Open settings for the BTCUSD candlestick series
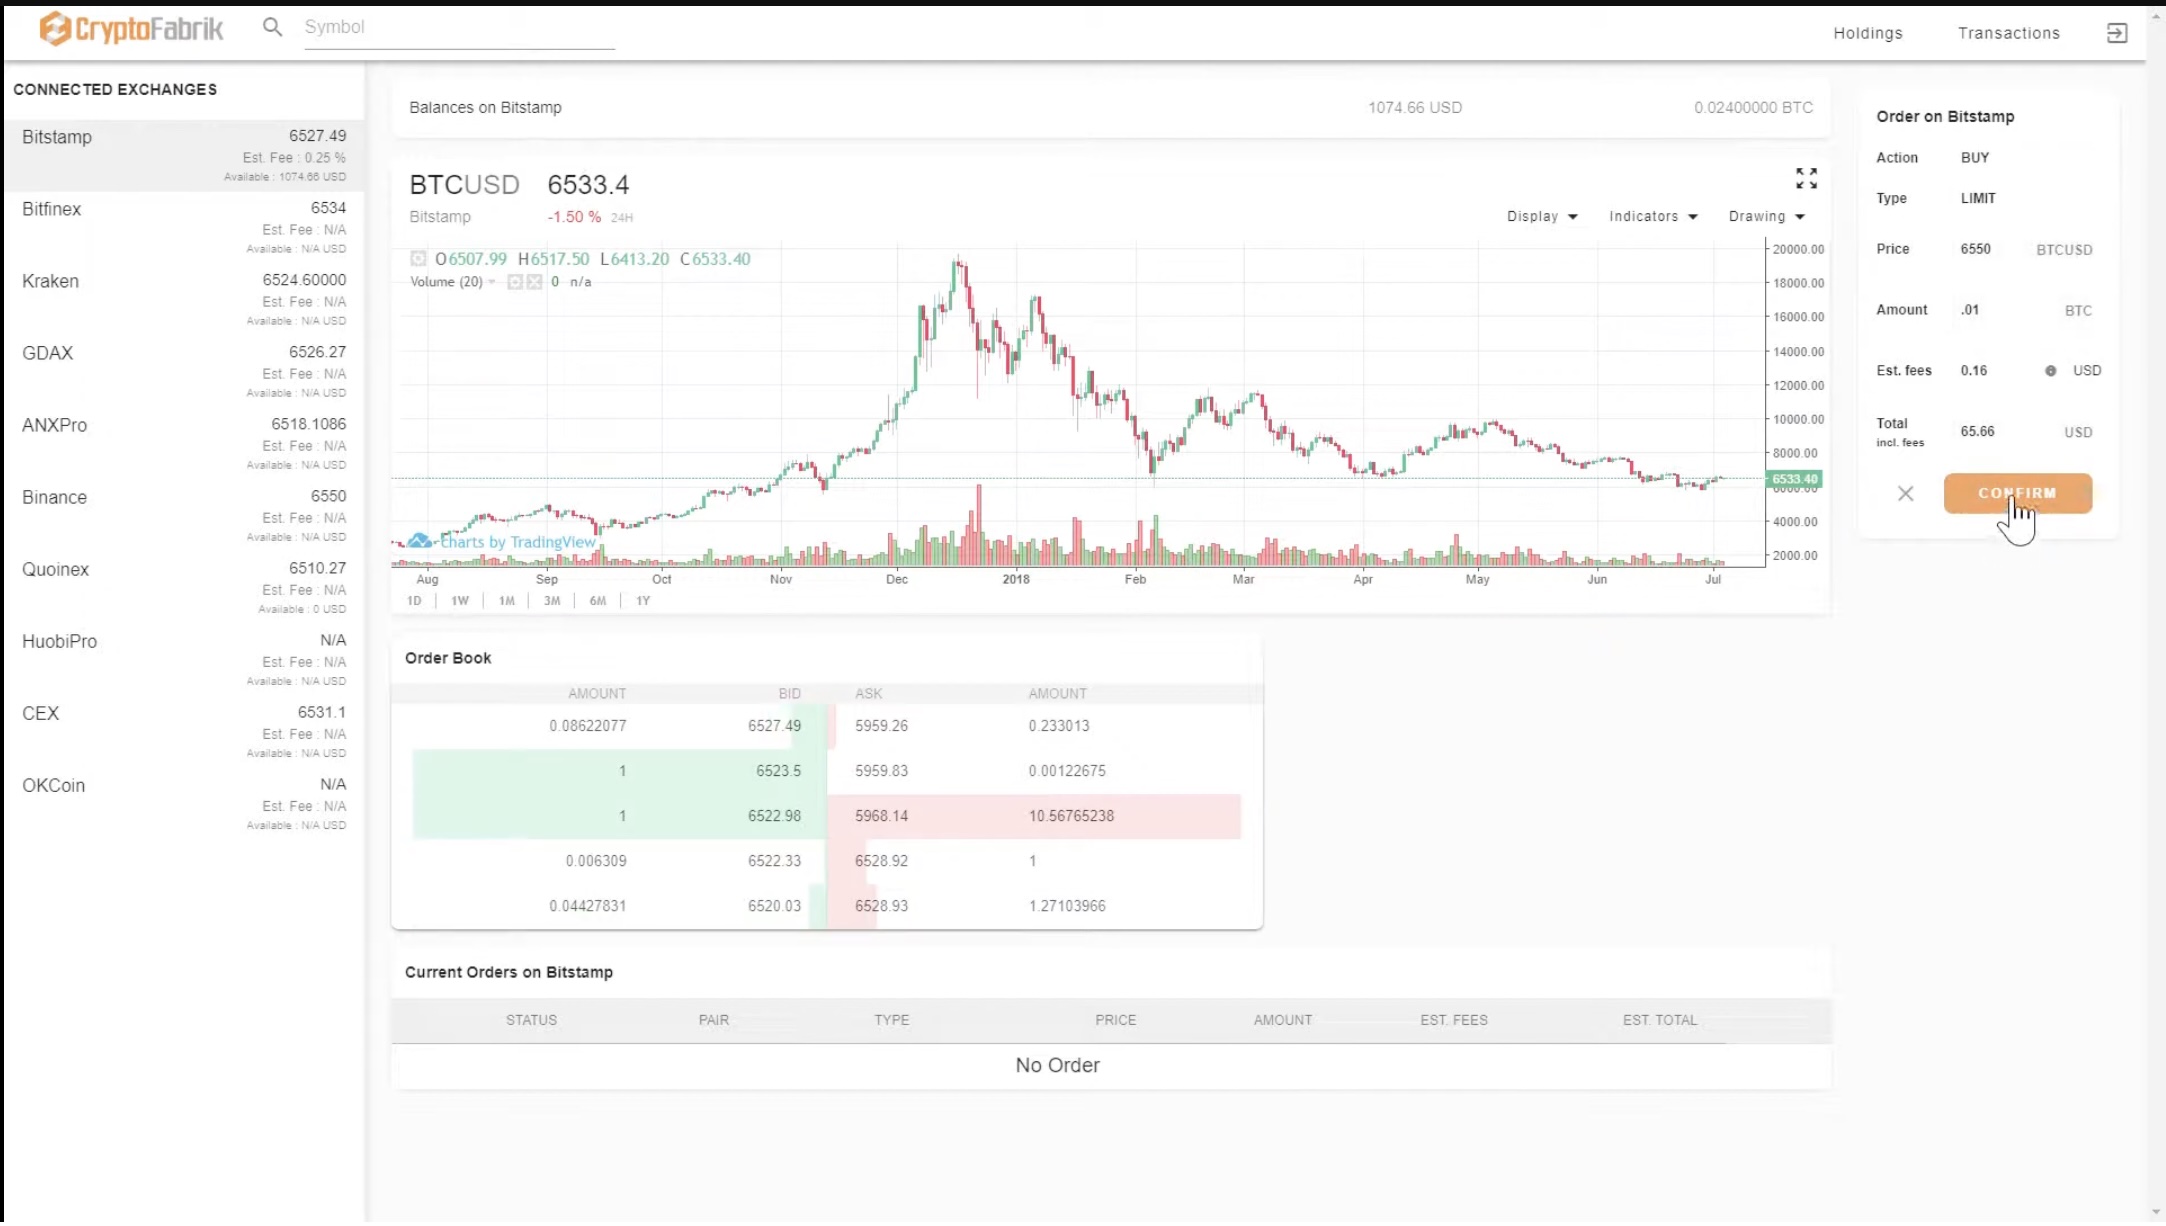The width and height of the screenshot is (2166, 1226). [418, 258]
